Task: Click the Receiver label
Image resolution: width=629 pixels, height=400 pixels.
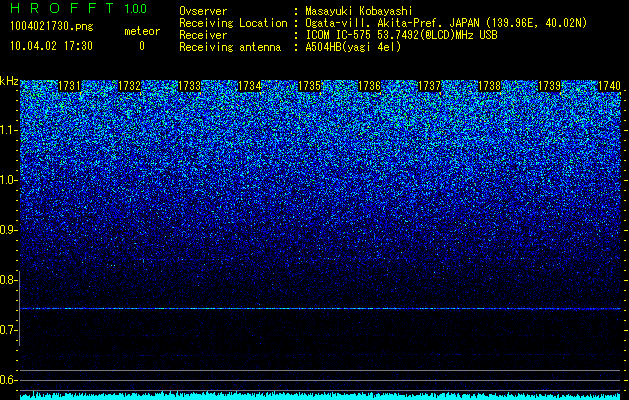Action: pos(203,35)
